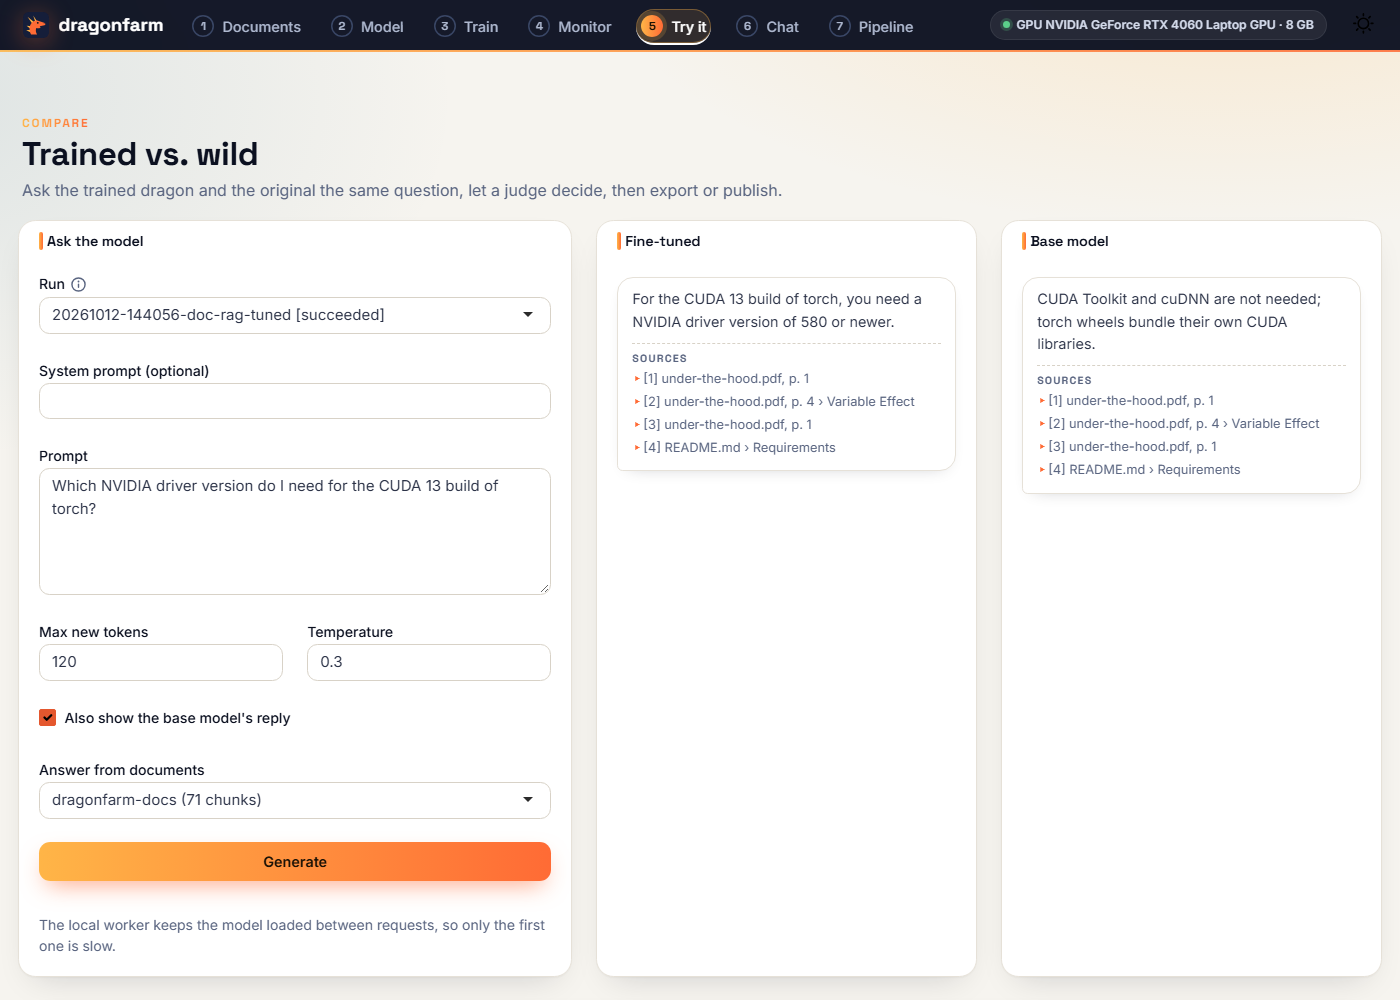Go to the Documents tab
The image size is (1400, 1000).
pyautogui.click(x=247, y=27)
